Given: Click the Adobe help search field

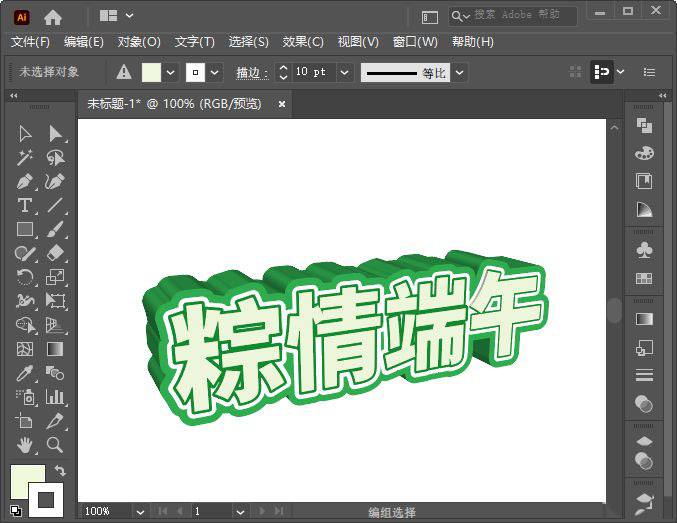Looking at the screenshot, I should point(512,16).
